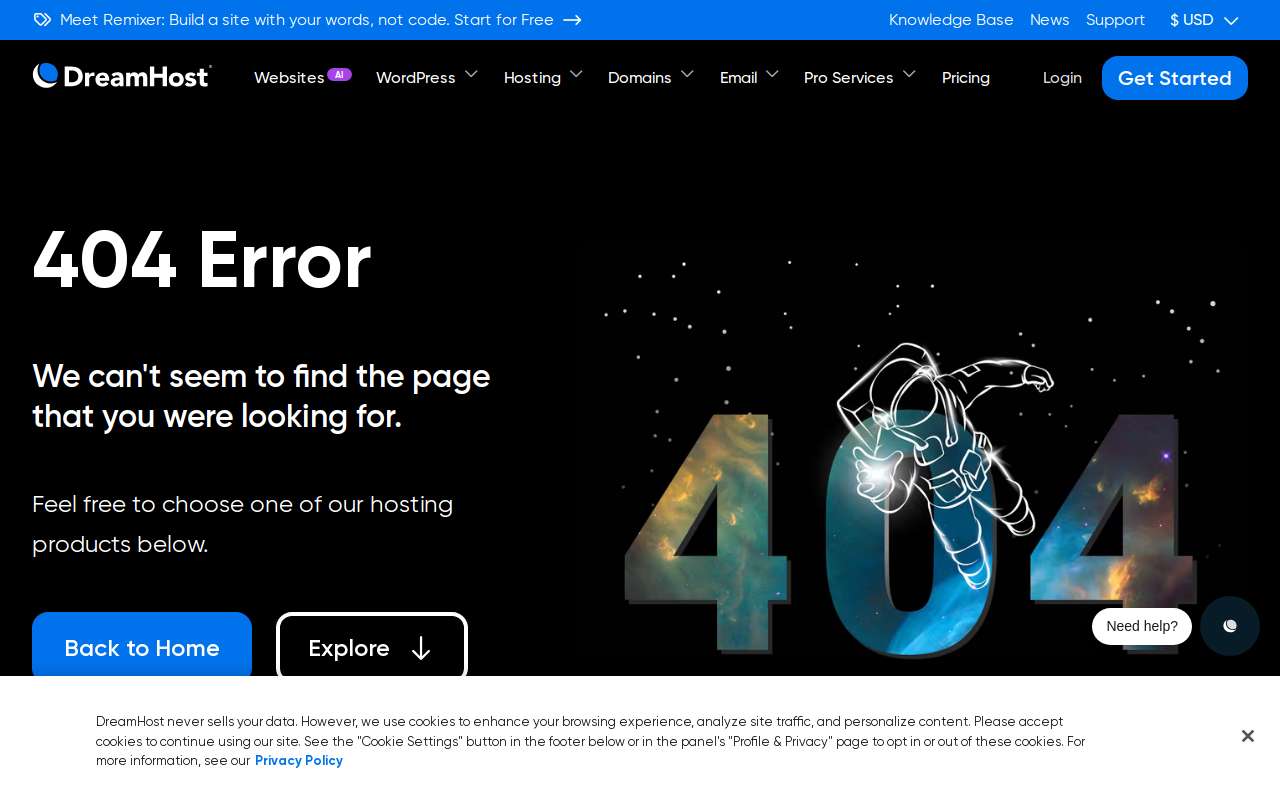Expand the Hosting dropdown chevron
Image resolution: width=1280 pixels, height=800 pixels.
pos(576,74)
